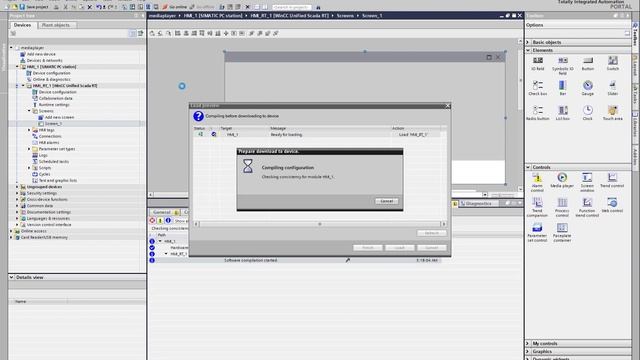Select the Faceplate container control
Image resolution: width=640 pixels, height=360 pixels.
tap(562, 233)
